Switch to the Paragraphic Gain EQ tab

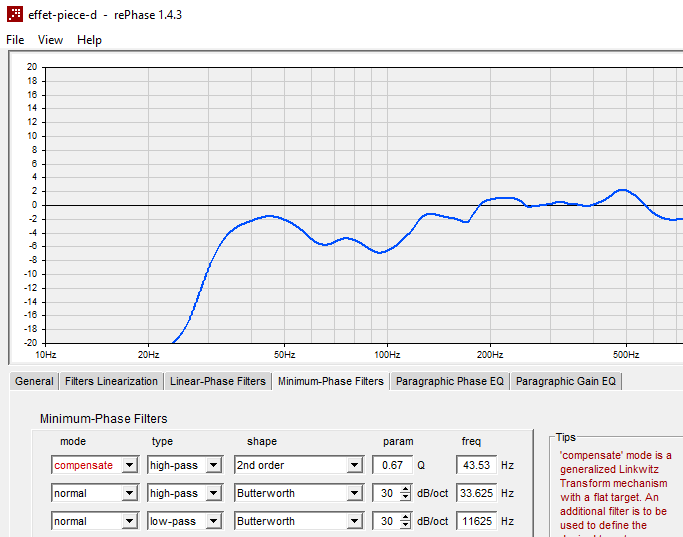(x=566, y=381)
